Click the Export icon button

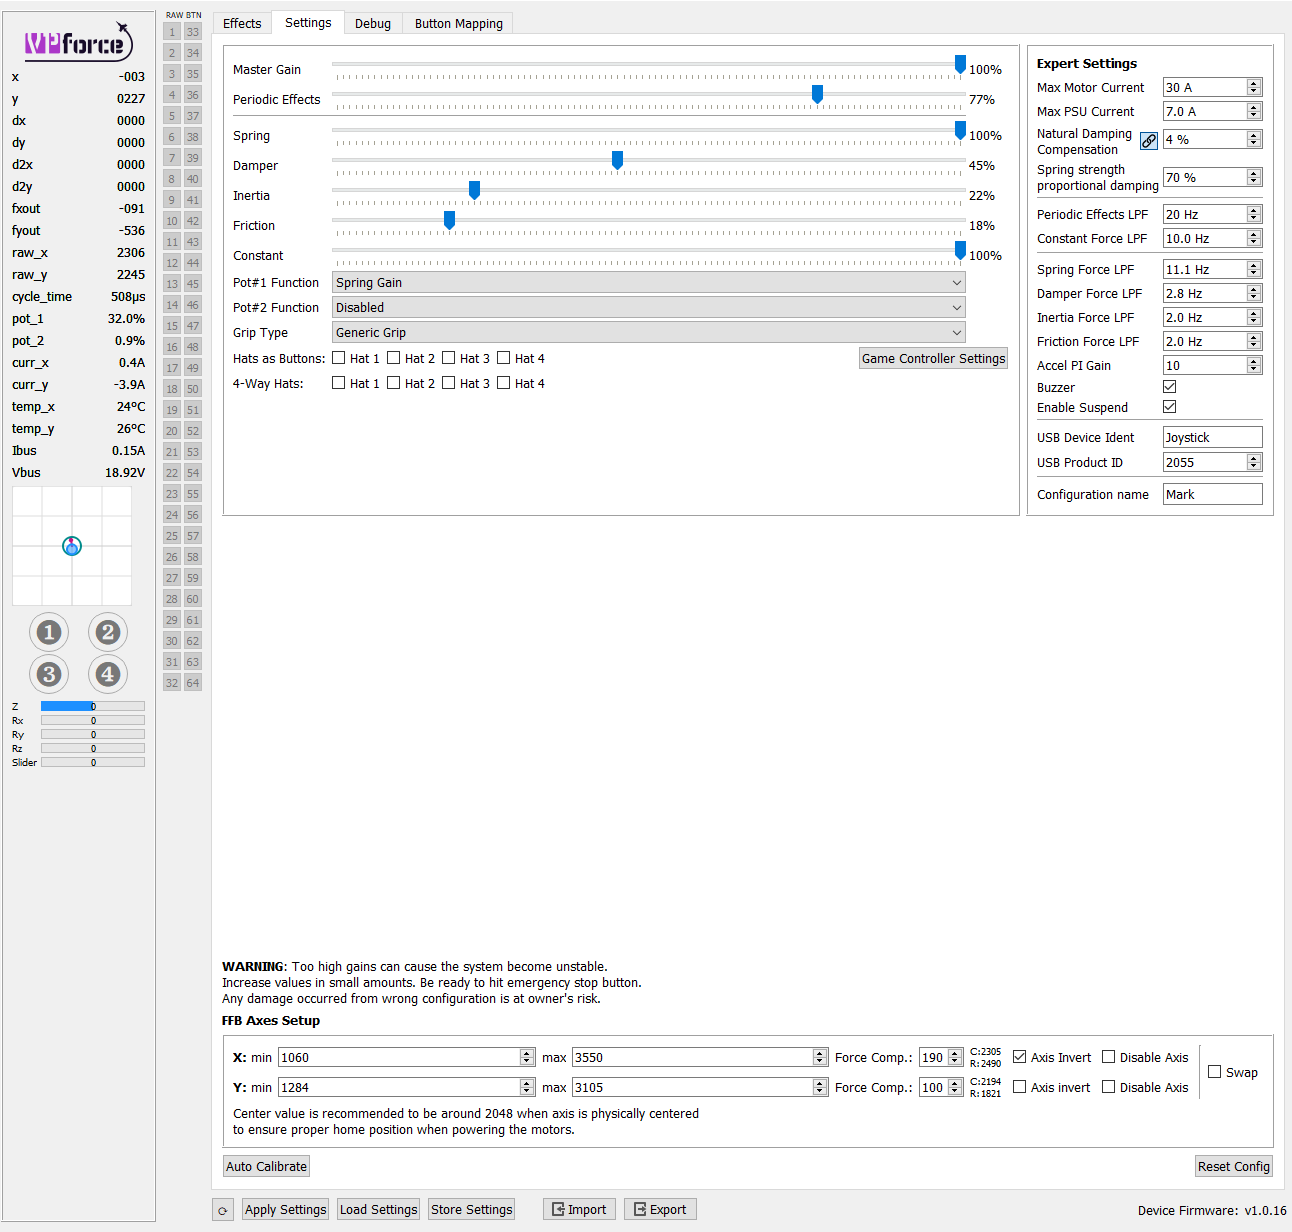coord(660,1209)
